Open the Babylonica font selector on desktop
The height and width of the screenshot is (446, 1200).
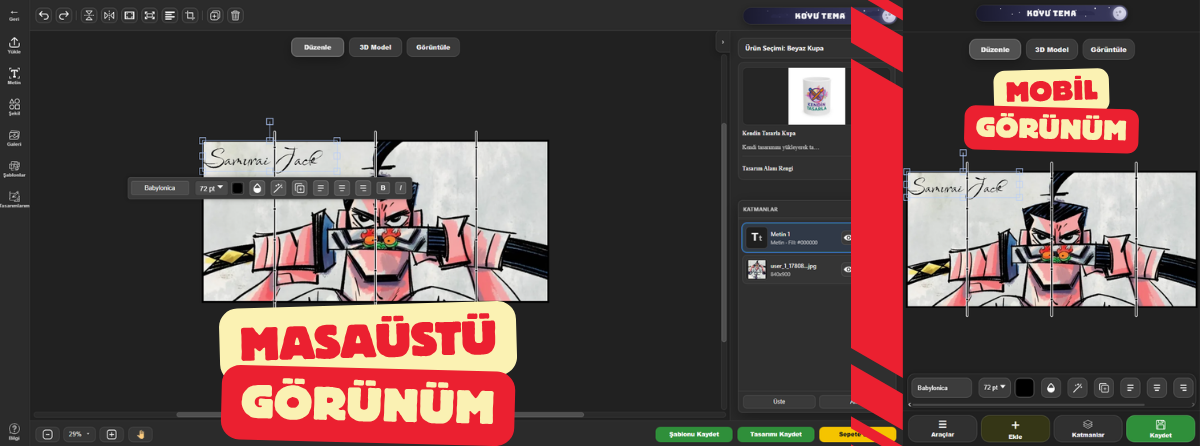tap(160, 187)
